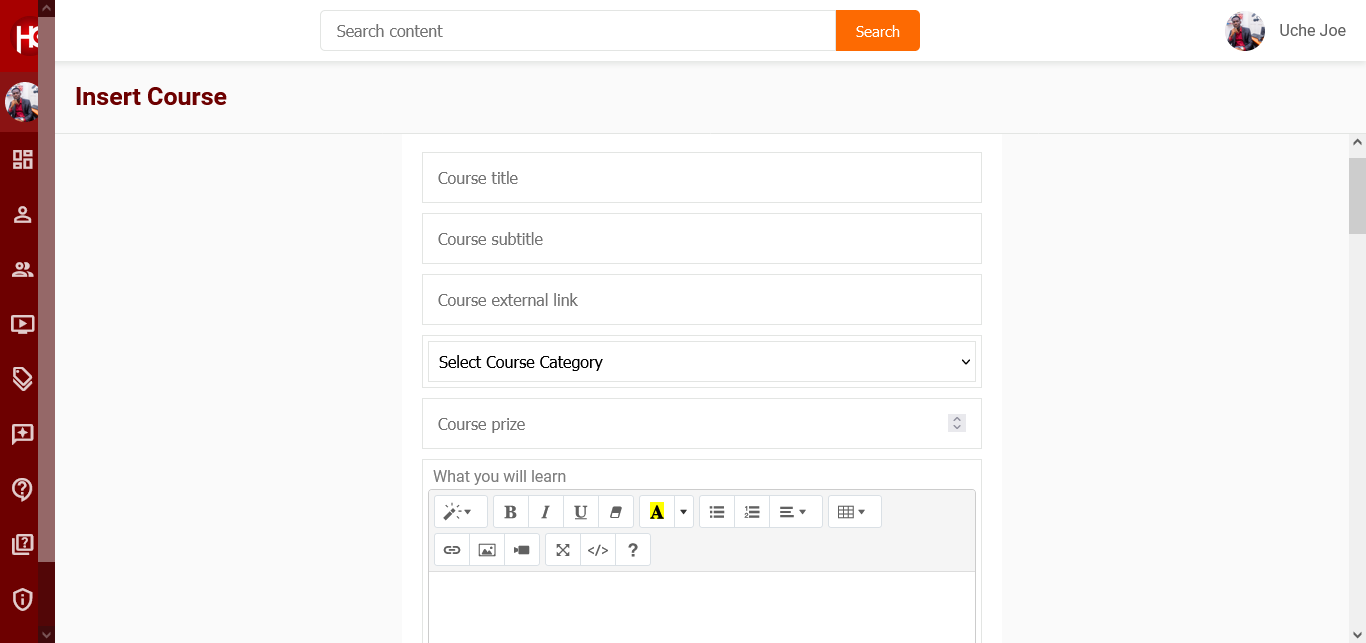Open the Select Course Category dropdown
Image resolution: width=1366 pixels, height=643 pixels.
click(x=701, y=362)
